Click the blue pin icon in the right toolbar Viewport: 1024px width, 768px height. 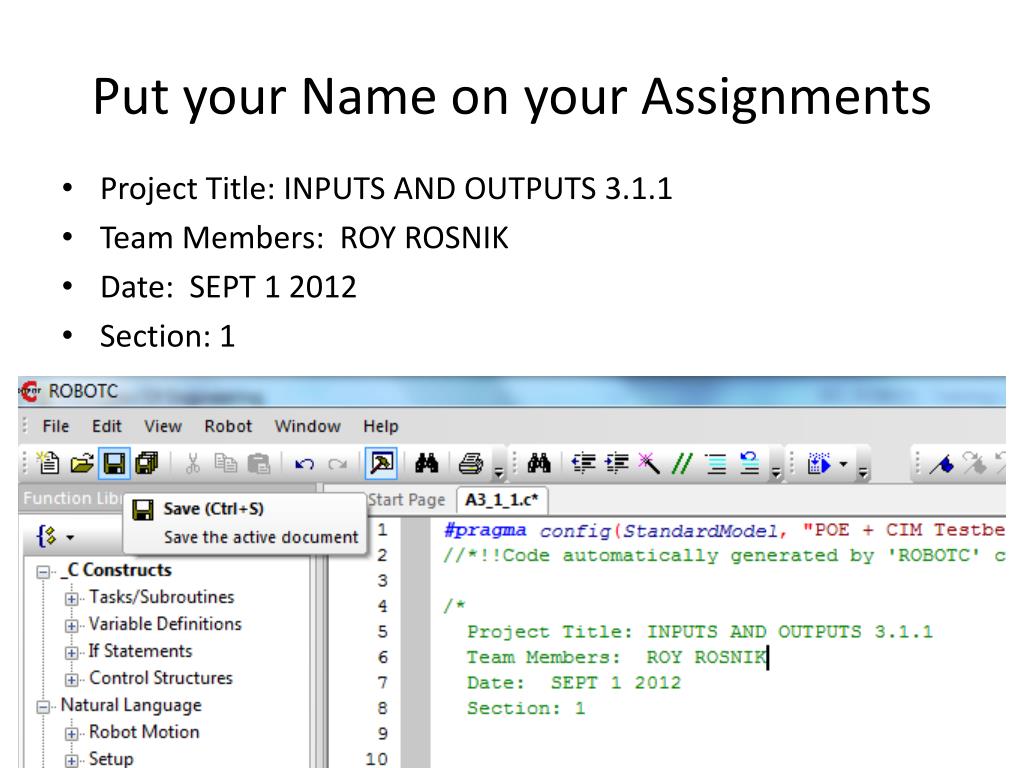click(x=941, y=464)
